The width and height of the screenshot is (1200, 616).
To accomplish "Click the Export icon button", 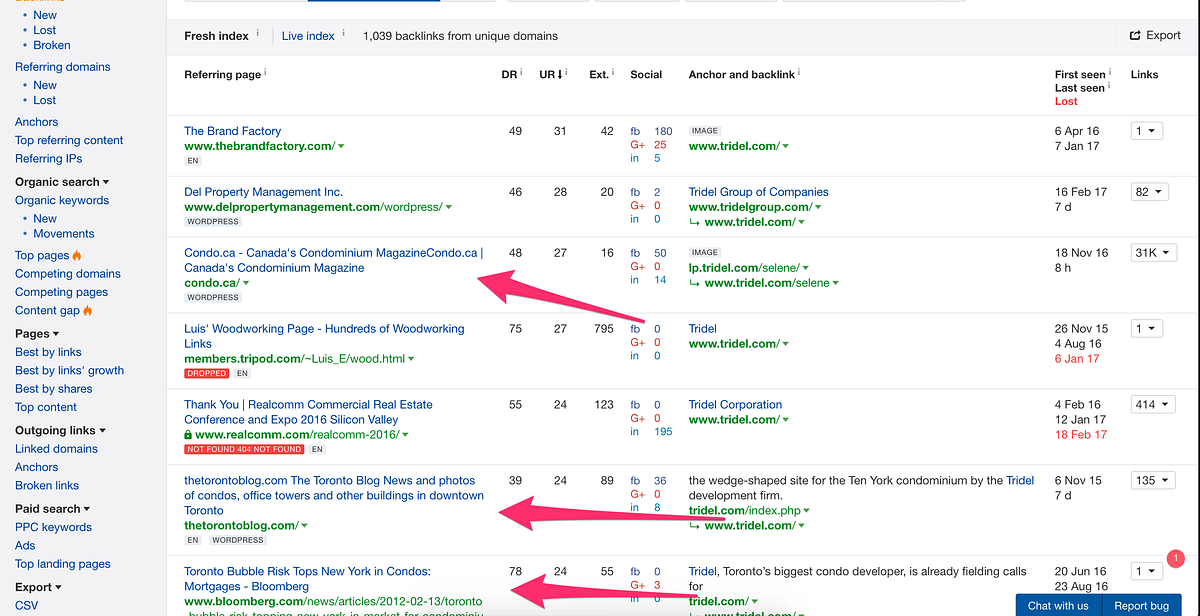I will 1155,35.
